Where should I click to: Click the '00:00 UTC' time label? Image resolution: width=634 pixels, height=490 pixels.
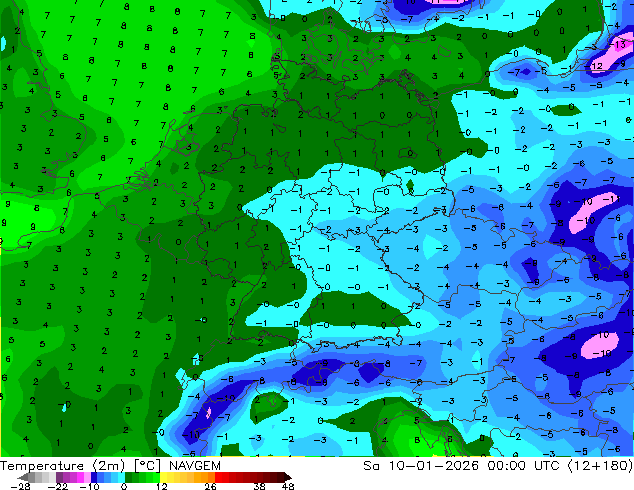(523, 466)
